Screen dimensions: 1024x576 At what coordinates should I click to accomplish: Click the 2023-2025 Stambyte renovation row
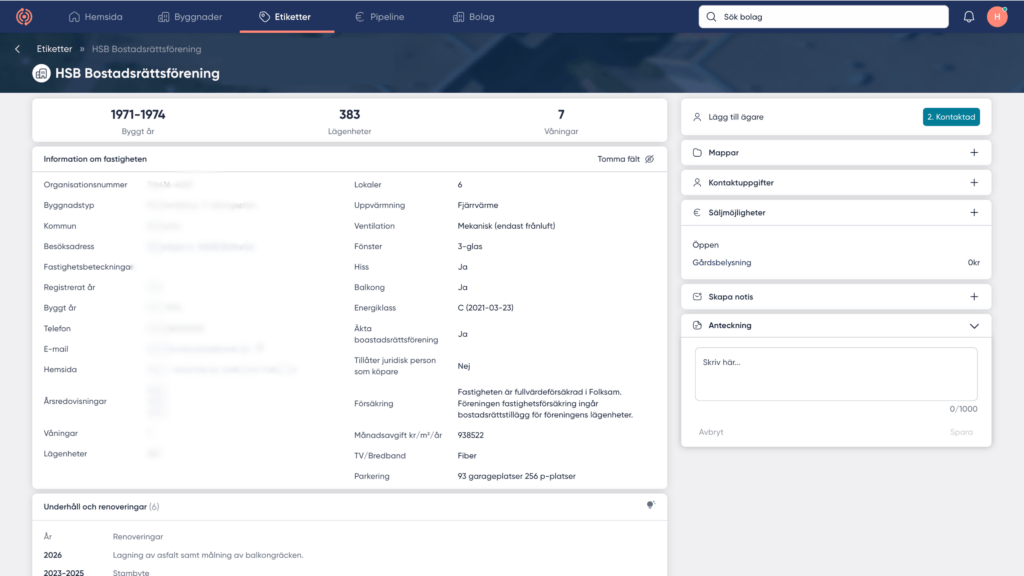click(x=349, y=572)
